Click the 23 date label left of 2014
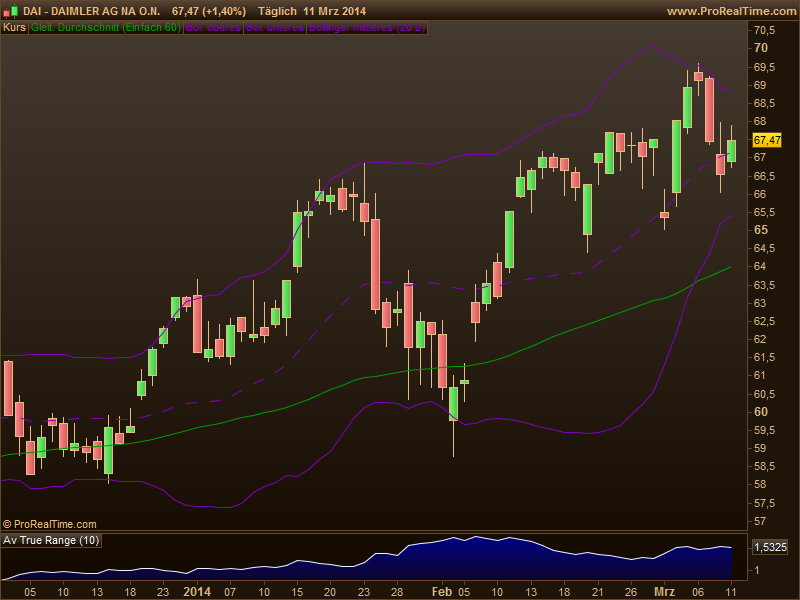Viewport: 800px width, 600px height. coord(163,592)
